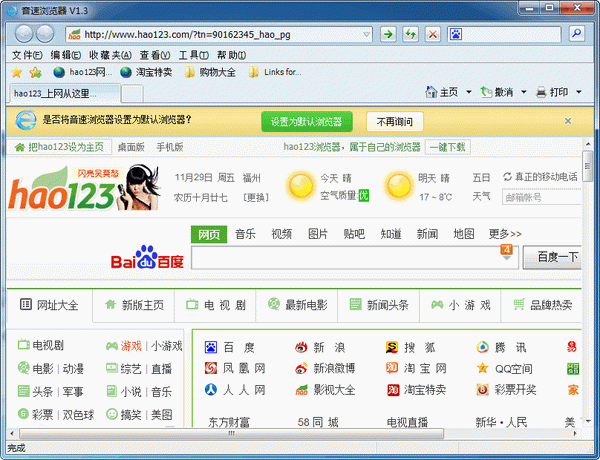Screen dimensions: 600x460
Task: Click the horizontal scrollbar thumb
Action: [x=232, y=434]
